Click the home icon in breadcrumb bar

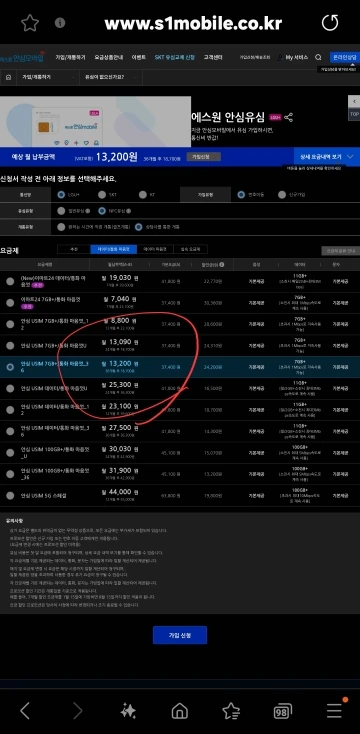(x=8, y=77)
